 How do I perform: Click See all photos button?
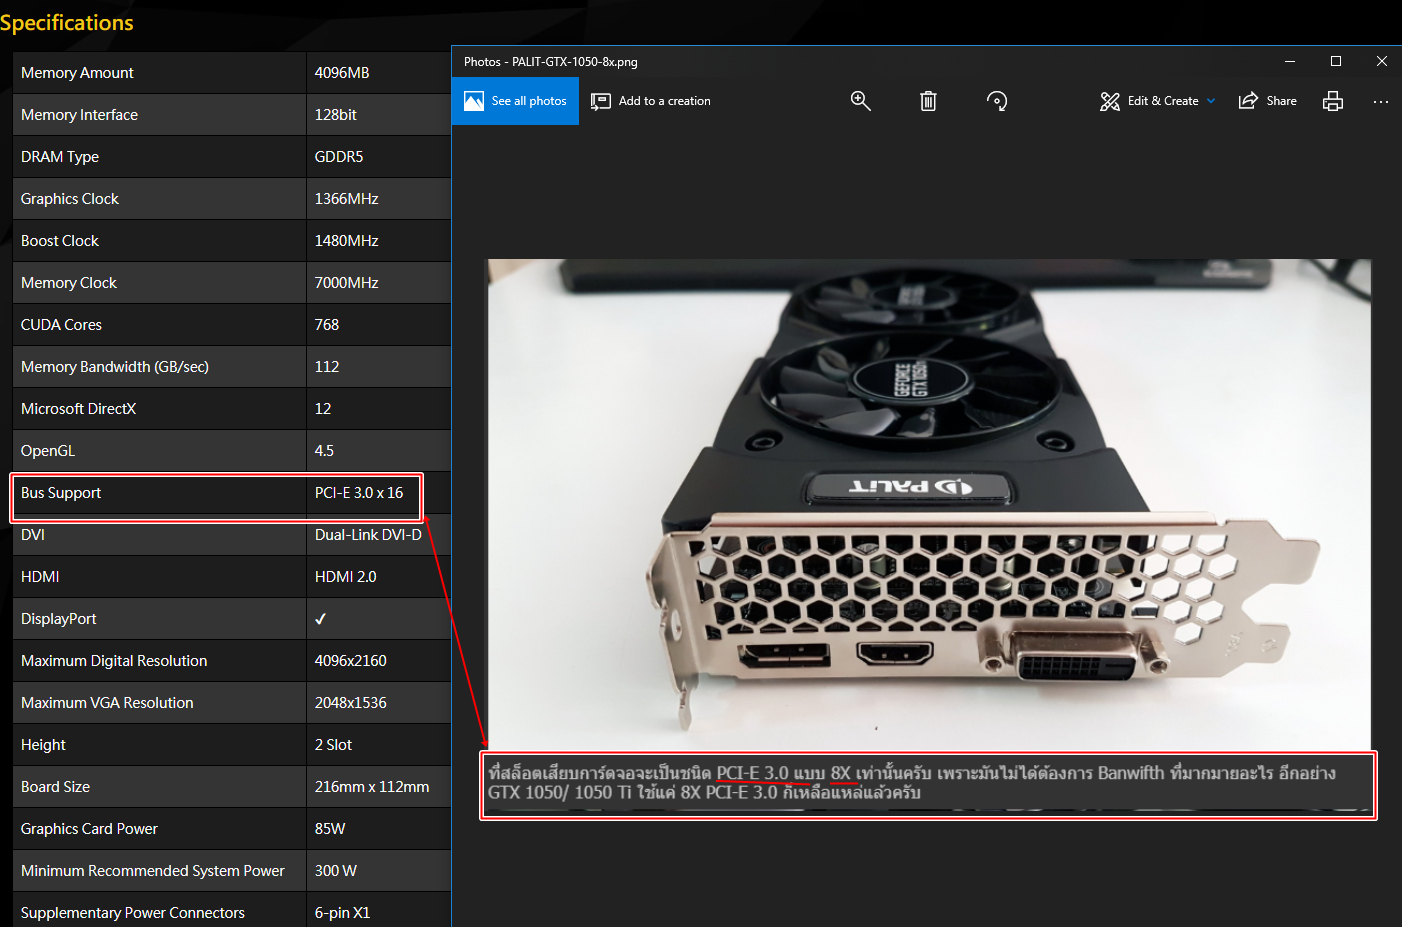point(515,101)
